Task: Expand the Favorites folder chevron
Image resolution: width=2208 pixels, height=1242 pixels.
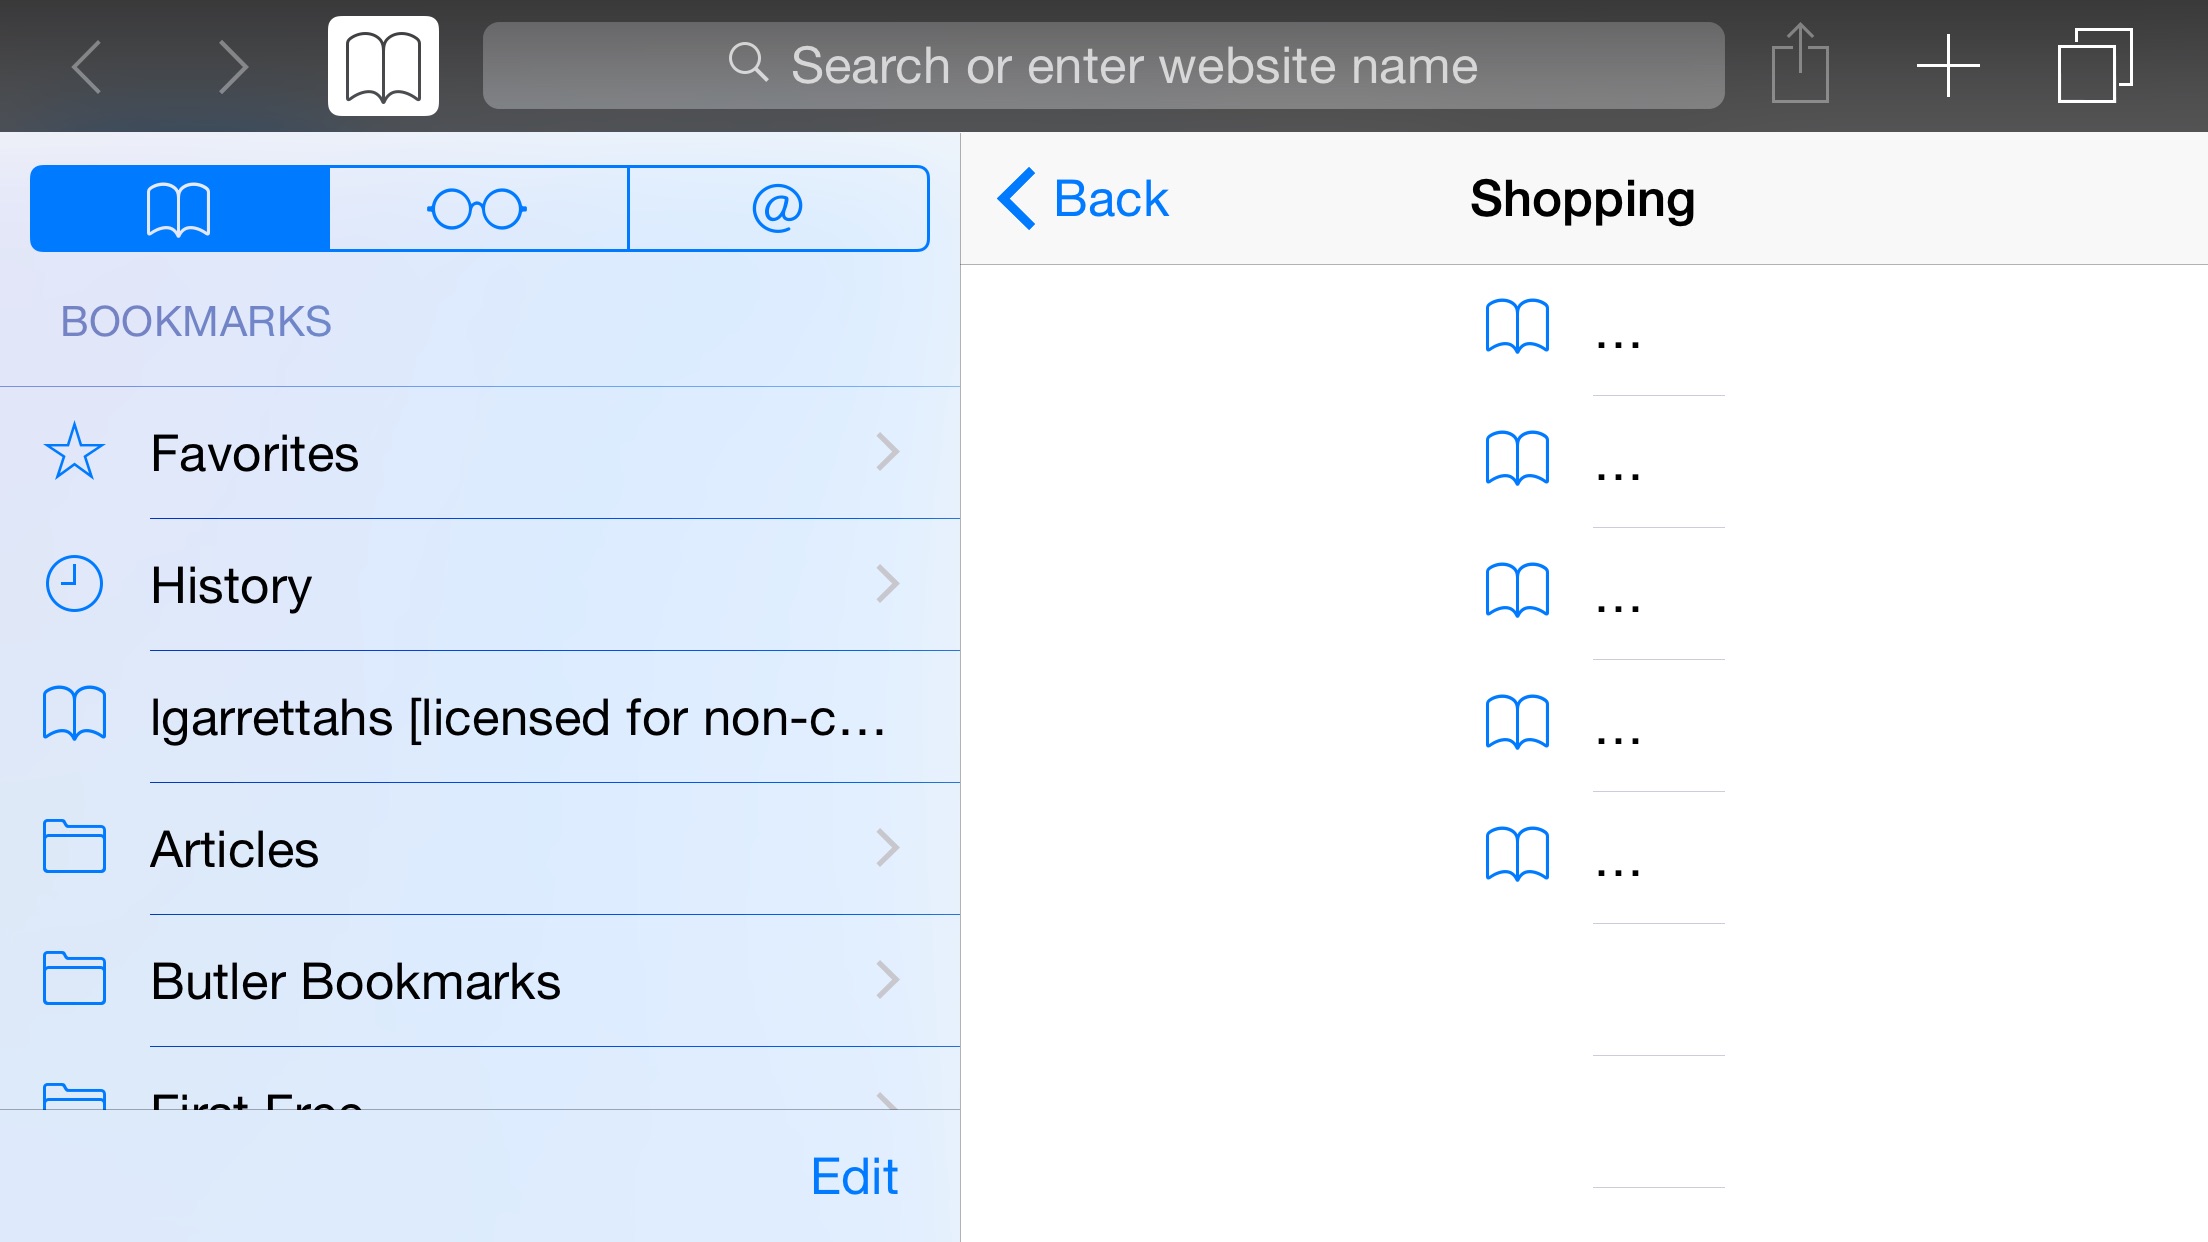Action: 887,452
